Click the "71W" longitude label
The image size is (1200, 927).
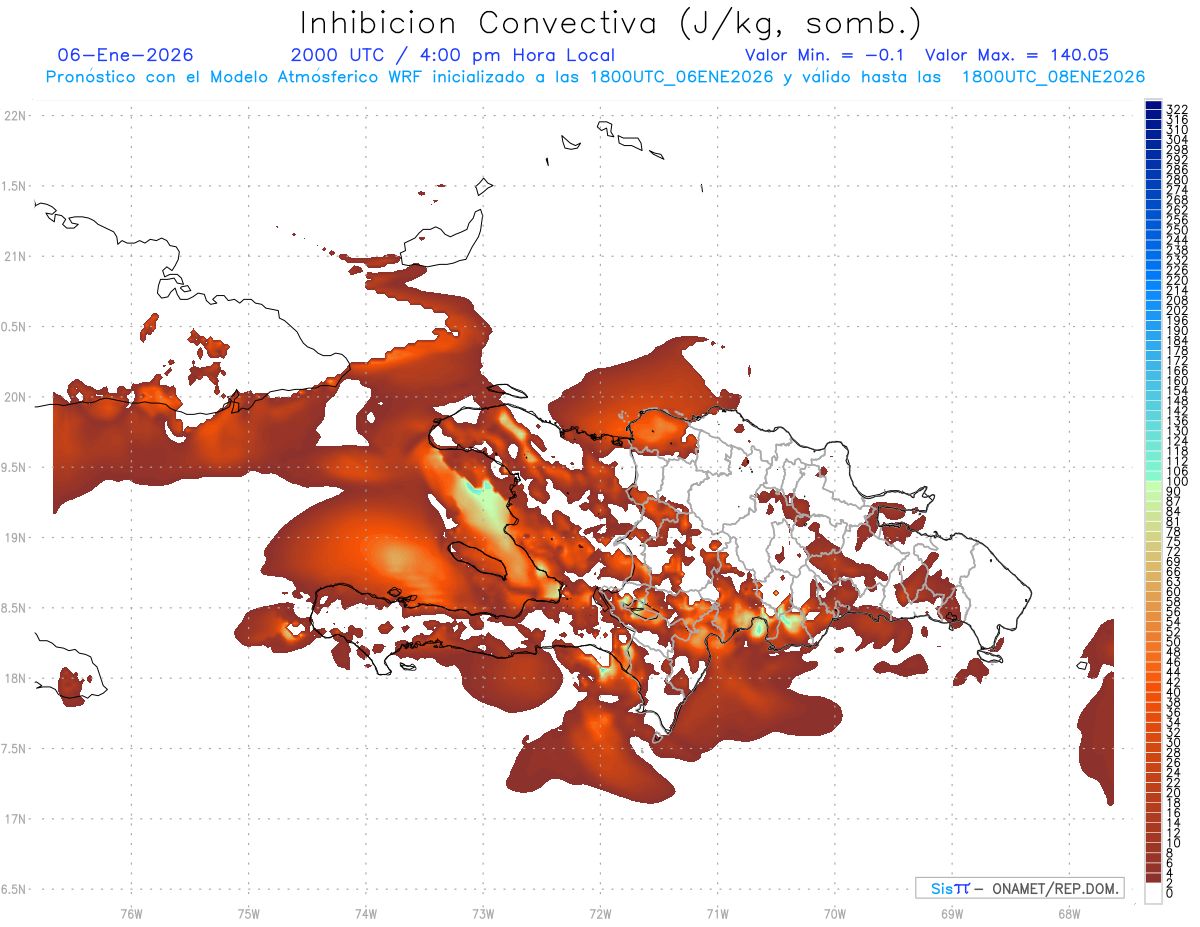point(717,913)
